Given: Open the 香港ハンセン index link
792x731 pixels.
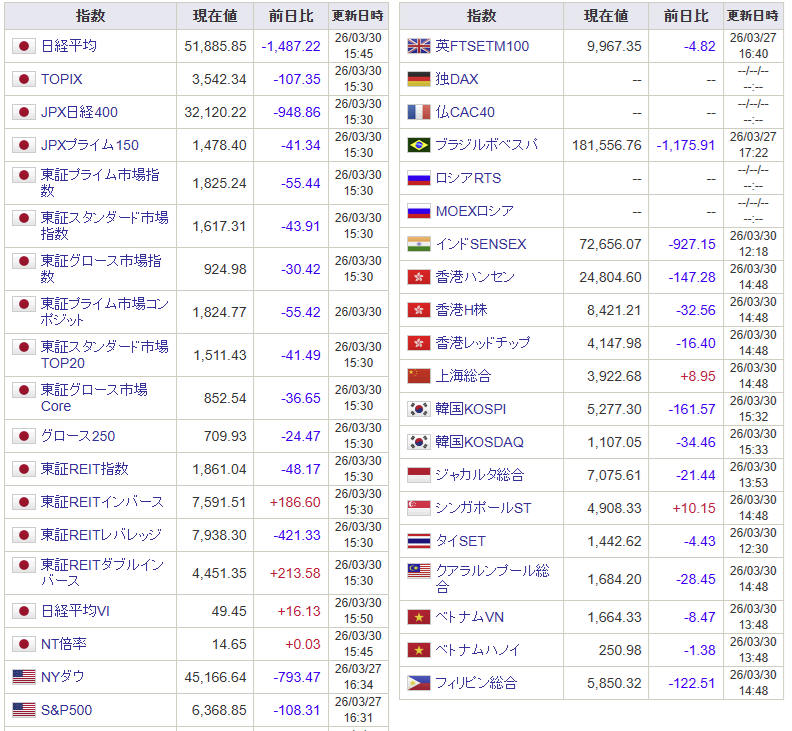Looking at the screenshot, I should pos(475,277).
